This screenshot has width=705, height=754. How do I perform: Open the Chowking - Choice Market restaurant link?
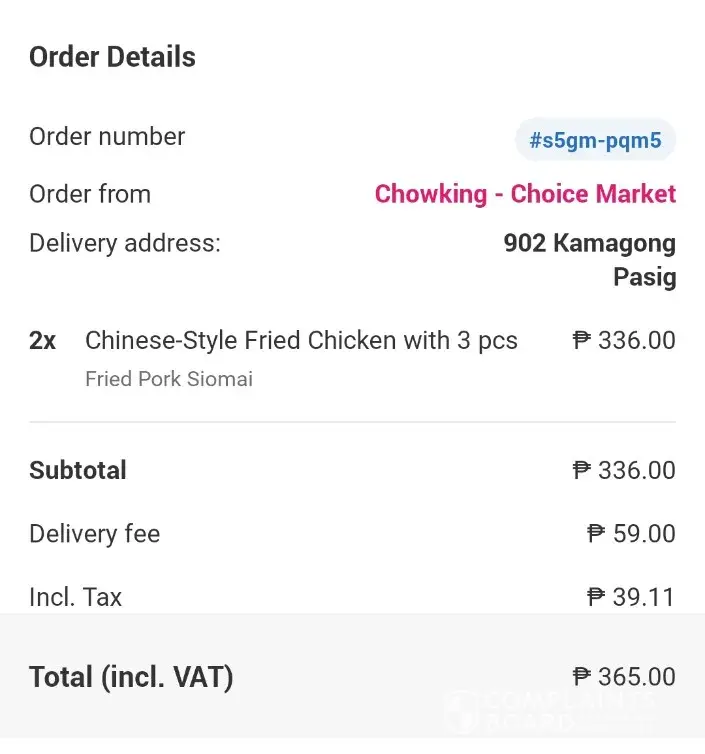click(525, 194)
